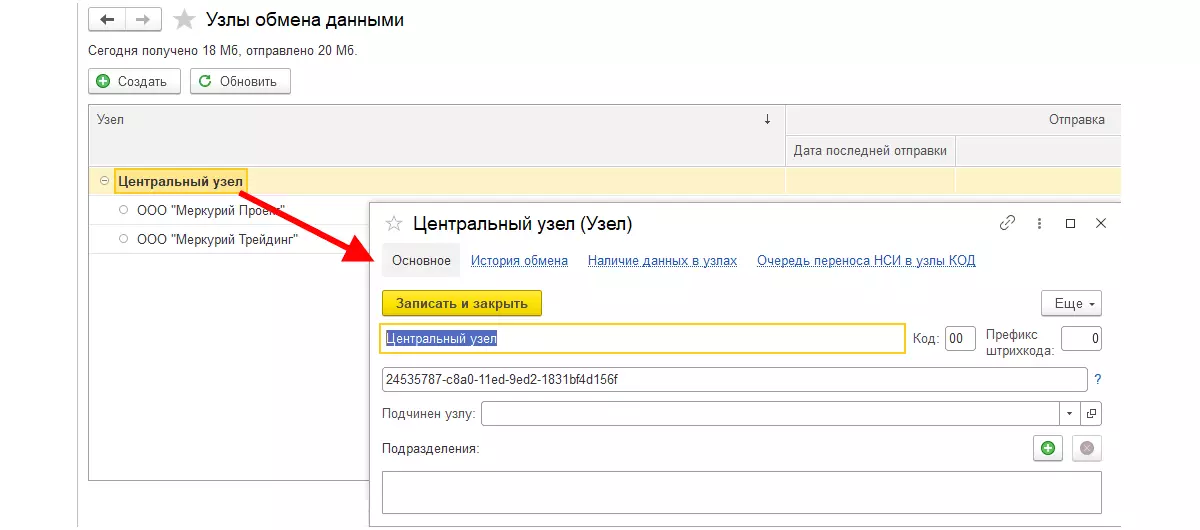Copy link to Центральный узел form
The width and height of the screenshot is (1200, 530).
pyautogui.click(x=1007, y=224)
